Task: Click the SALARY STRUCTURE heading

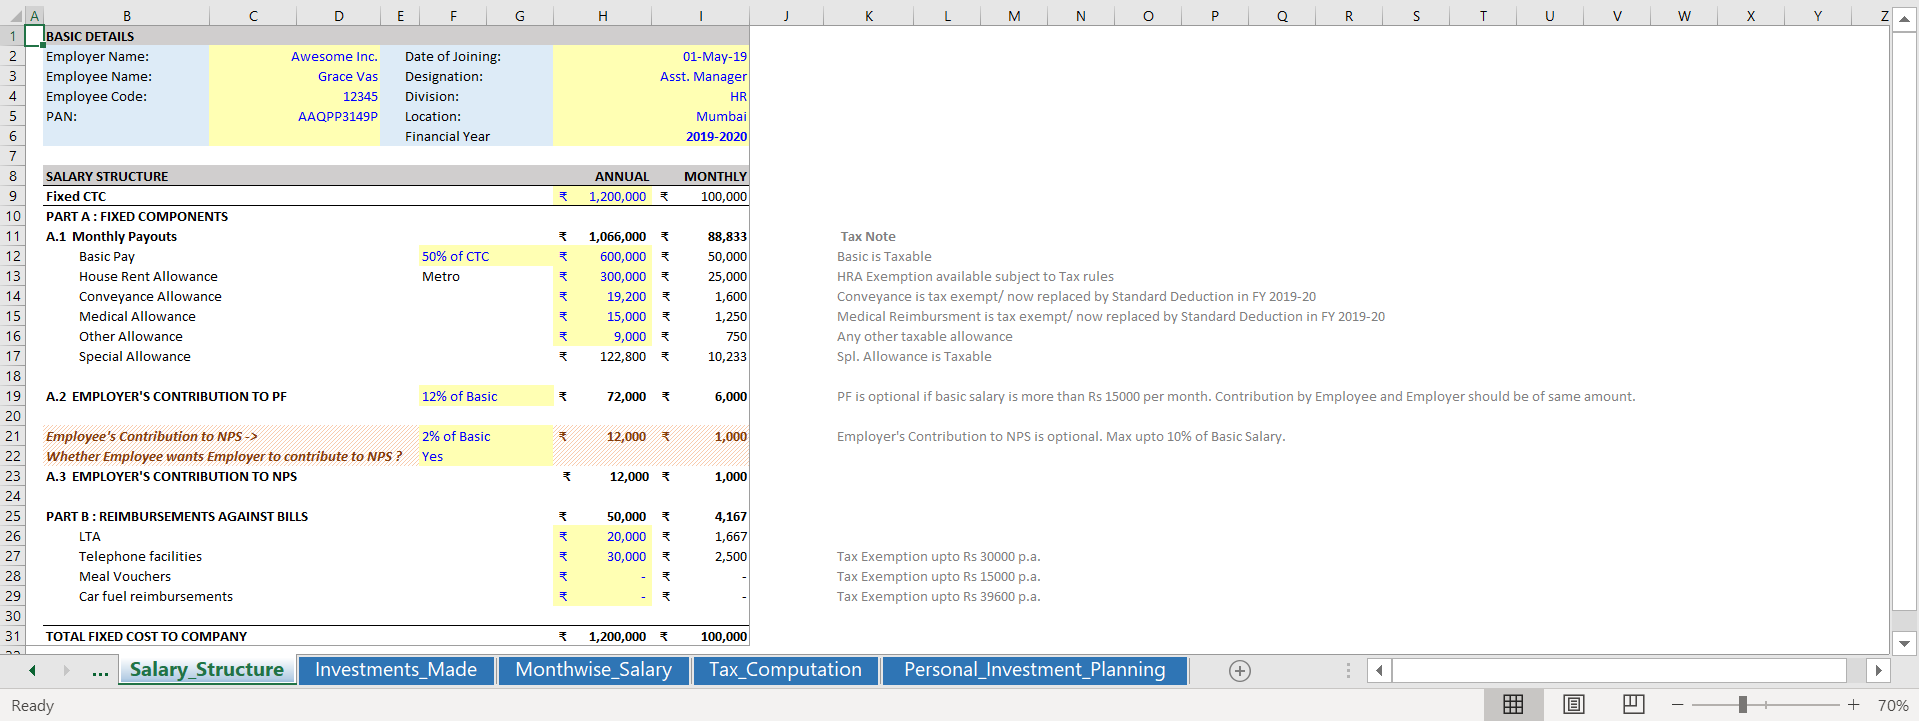Action: (107, 177)
